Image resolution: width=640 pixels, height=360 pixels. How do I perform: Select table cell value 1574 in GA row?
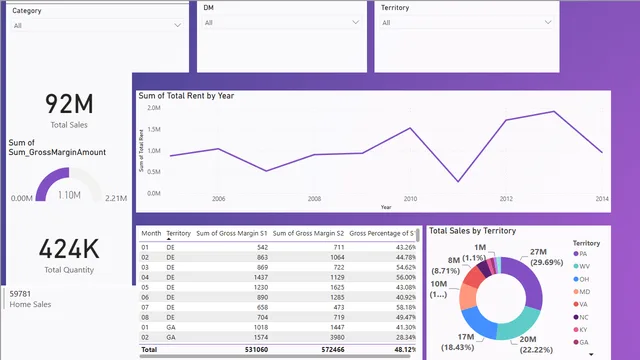tap(260, 337)
